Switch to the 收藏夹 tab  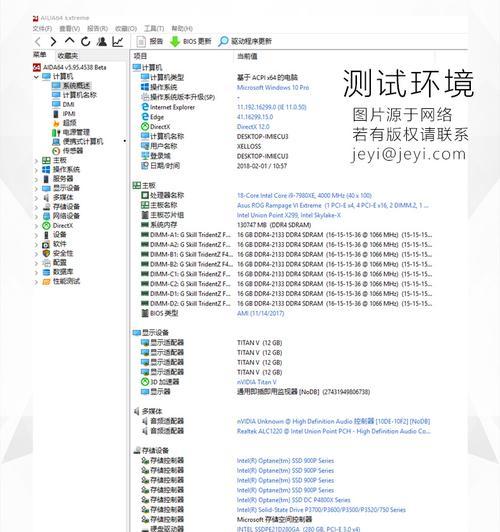tap(68, 56)
